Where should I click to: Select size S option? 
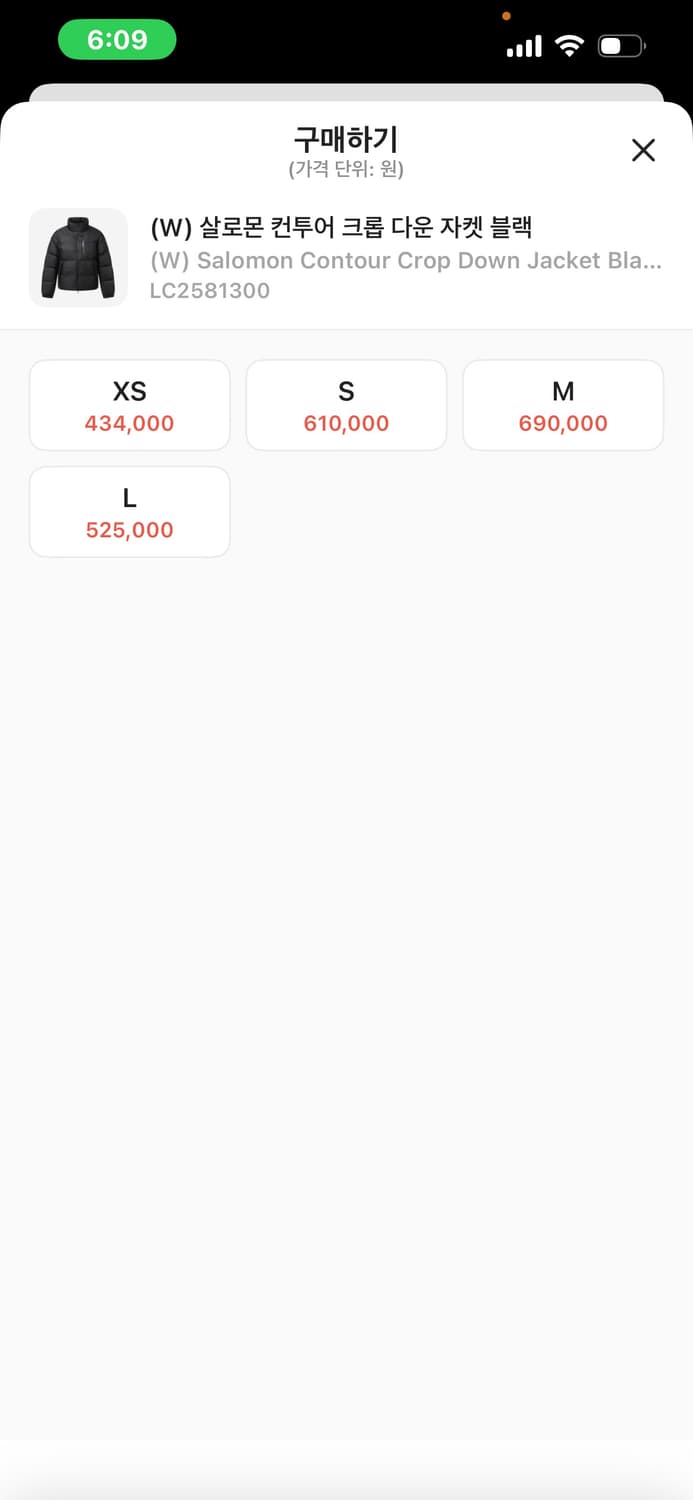[346, 392]
